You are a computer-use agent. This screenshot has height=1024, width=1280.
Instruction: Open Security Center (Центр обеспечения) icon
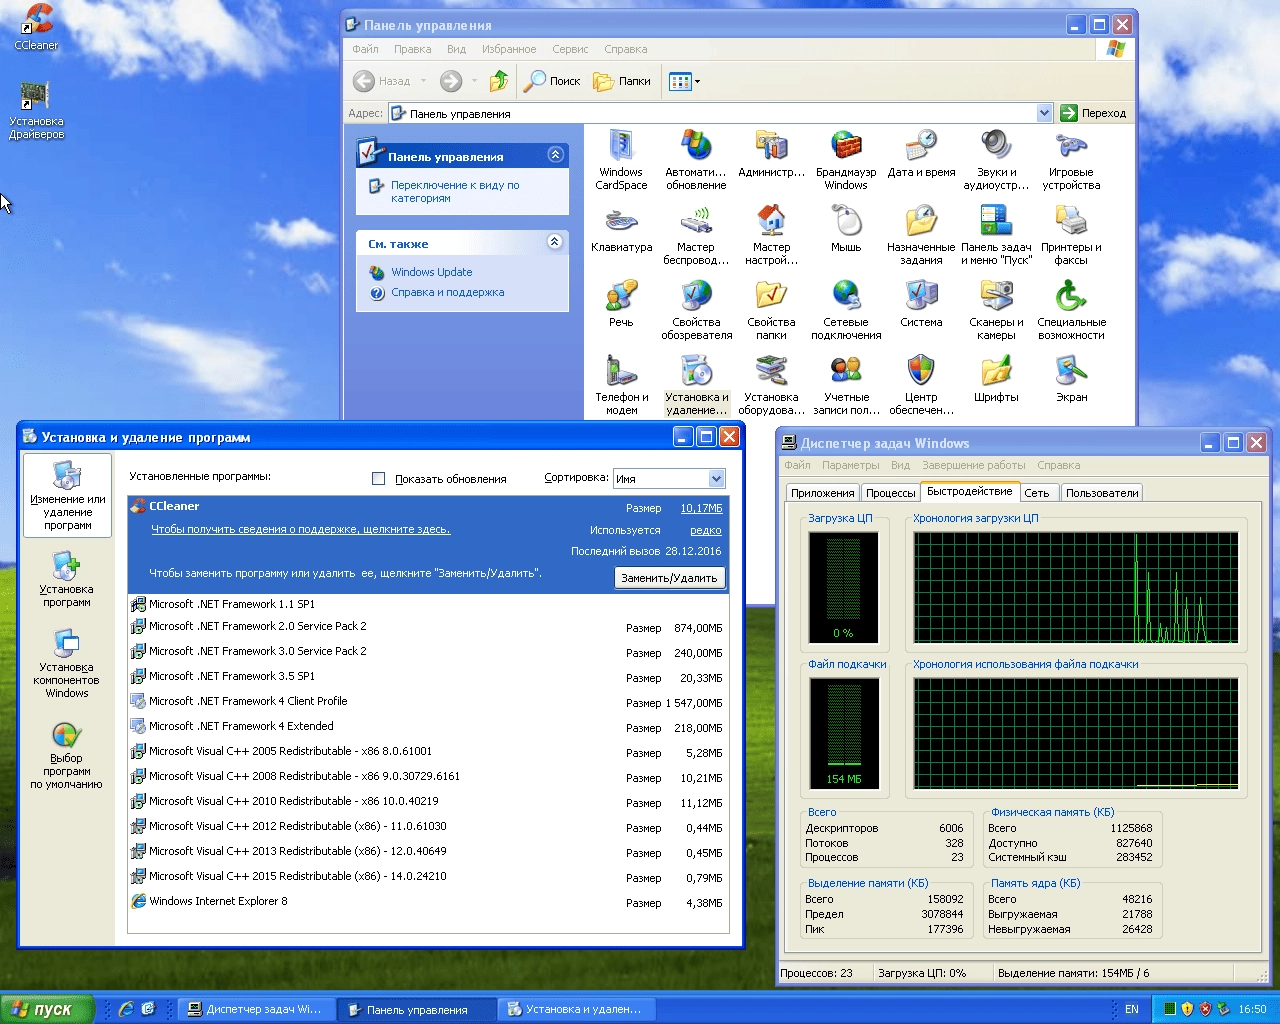(921, 370)
